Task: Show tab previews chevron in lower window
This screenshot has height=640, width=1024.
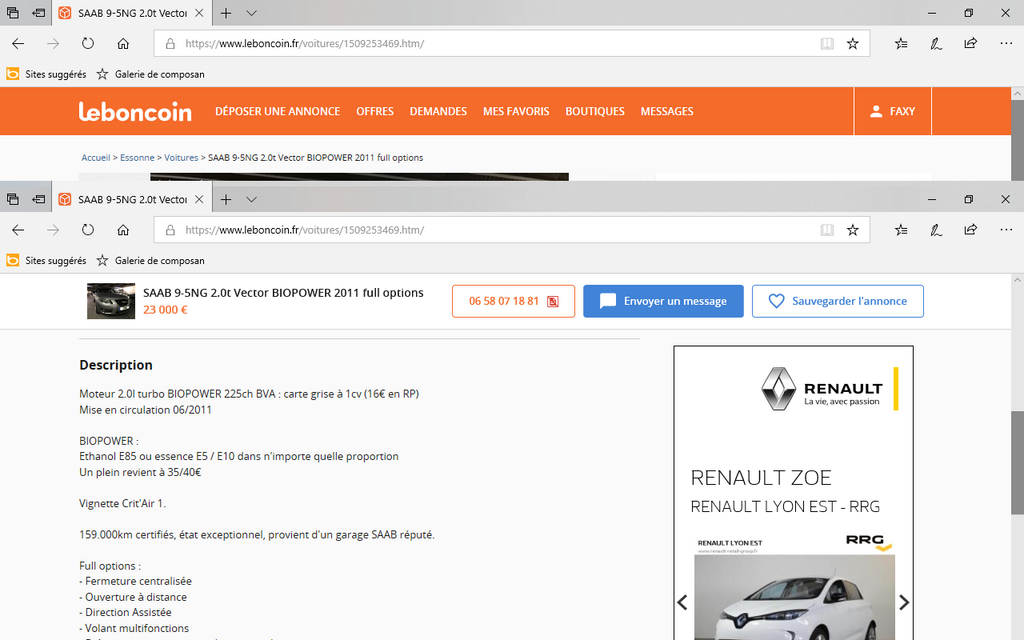Action: click(251, 199)
